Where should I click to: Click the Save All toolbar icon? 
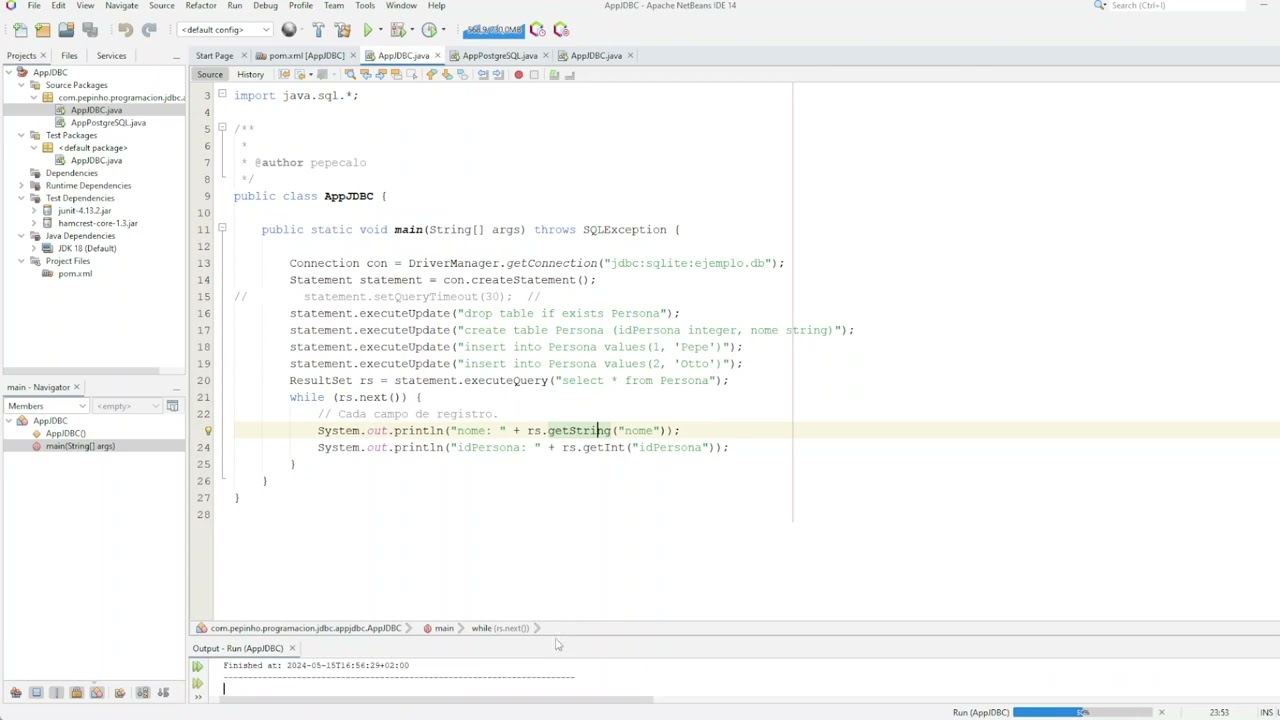[89, 29]
